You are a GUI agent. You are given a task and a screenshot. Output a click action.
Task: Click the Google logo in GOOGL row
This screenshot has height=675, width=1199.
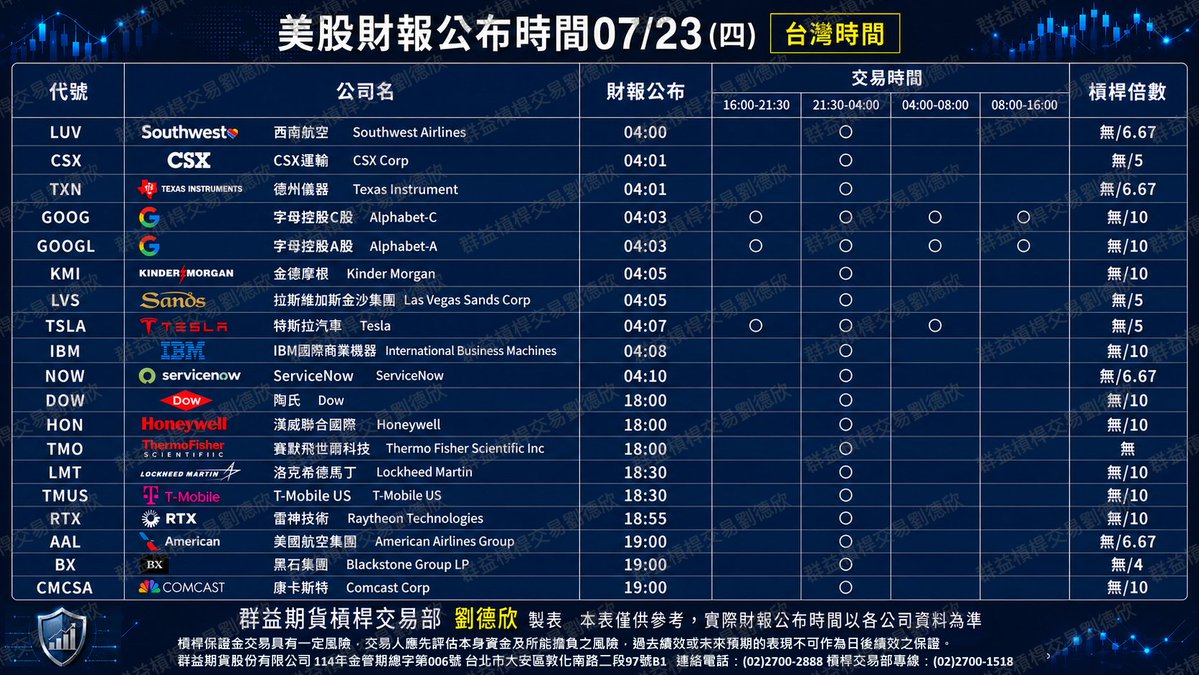(149, 245)
